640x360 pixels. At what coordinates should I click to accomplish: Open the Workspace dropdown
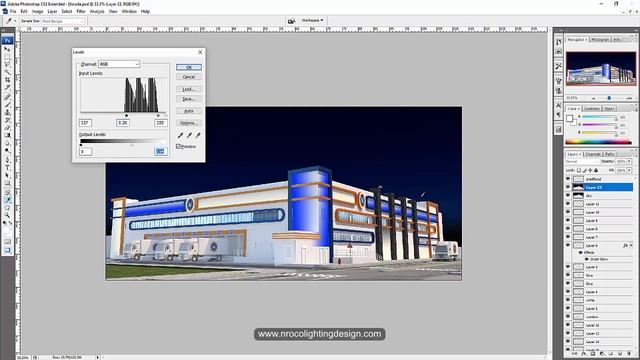click(313, 20)
